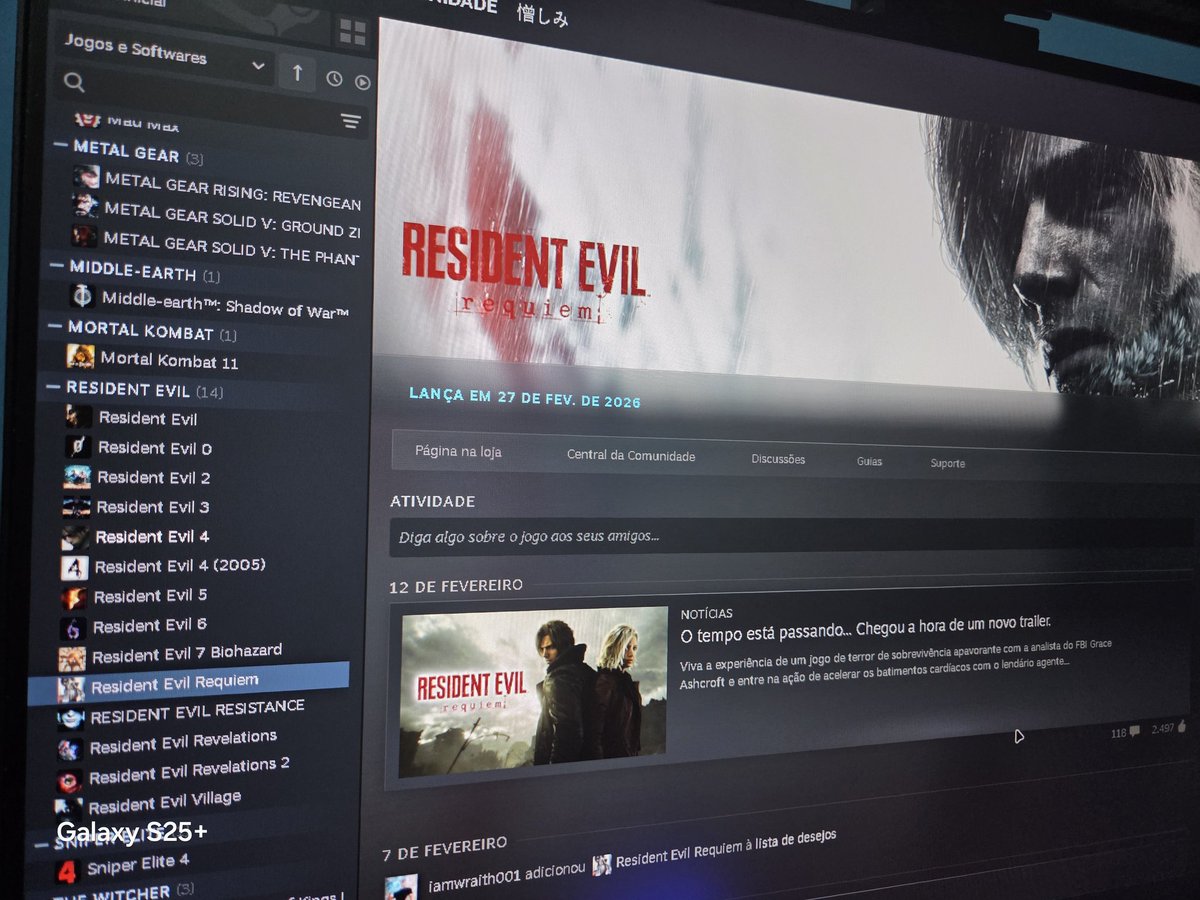Click the 12 DE FEVEREIRO date heading
The height and width of the screenshot is (900, 1200).
456,585
